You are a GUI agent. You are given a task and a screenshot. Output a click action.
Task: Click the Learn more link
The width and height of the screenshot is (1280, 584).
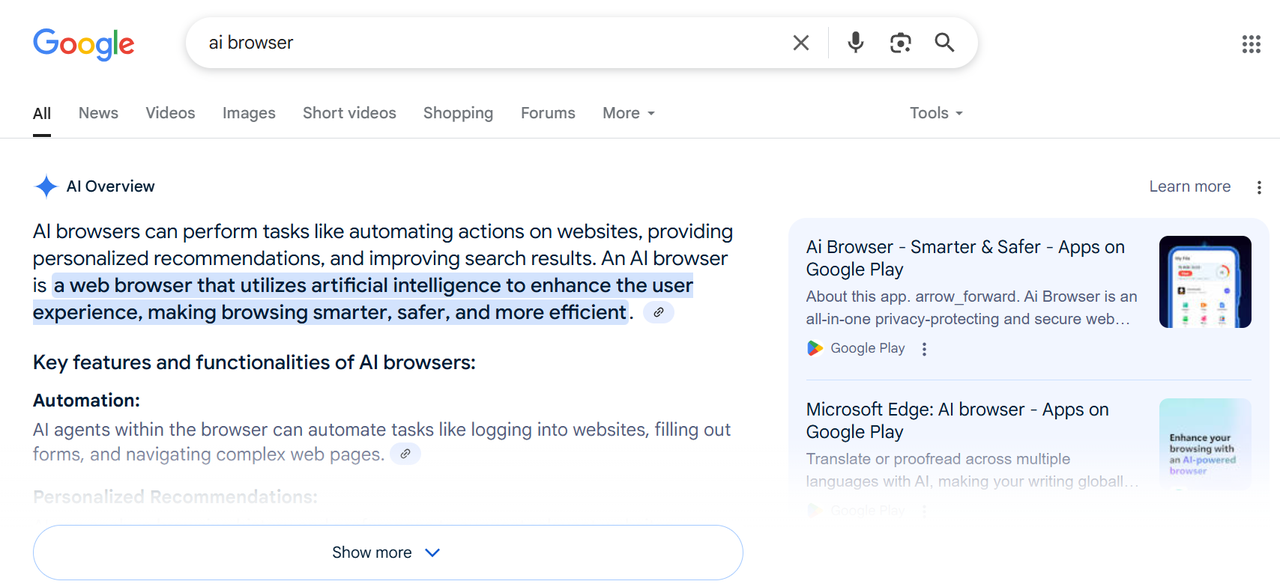pyautogui.click(x=1189, y=187)
